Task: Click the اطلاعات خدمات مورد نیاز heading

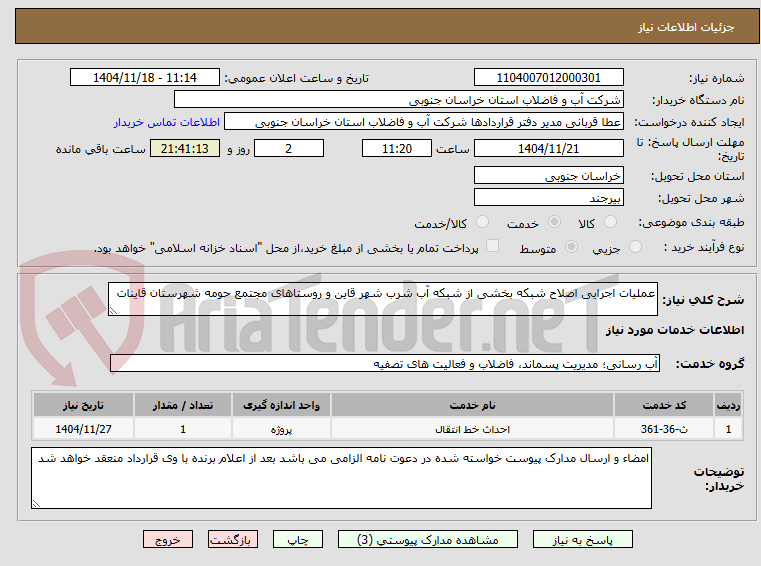Action: [675, 330]
